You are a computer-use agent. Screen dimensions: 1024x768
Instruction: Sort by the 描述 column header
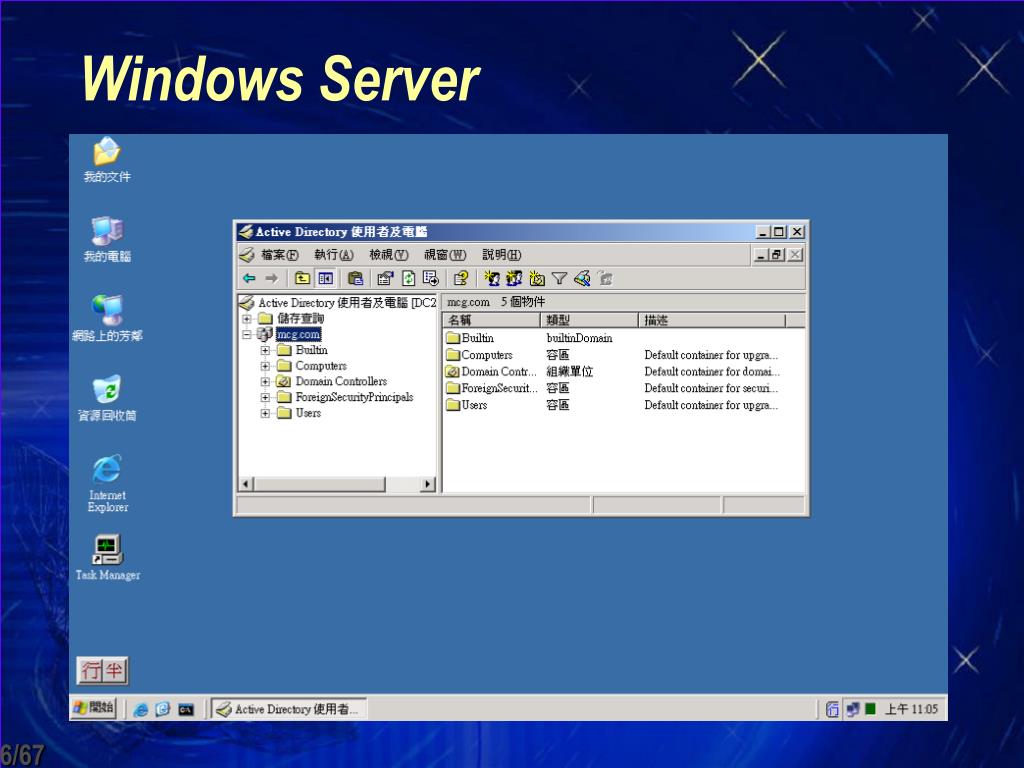(x=712, y=320)
